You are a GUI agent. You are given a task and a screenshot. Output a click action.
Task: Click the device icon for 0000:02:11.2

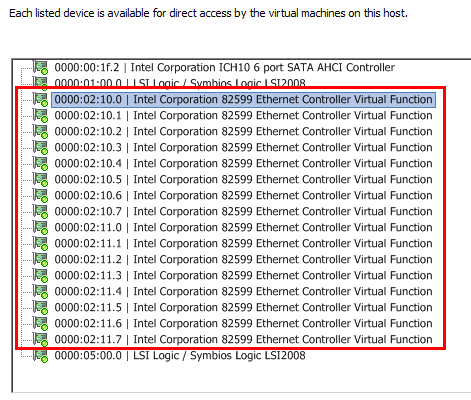click(41, 259)
